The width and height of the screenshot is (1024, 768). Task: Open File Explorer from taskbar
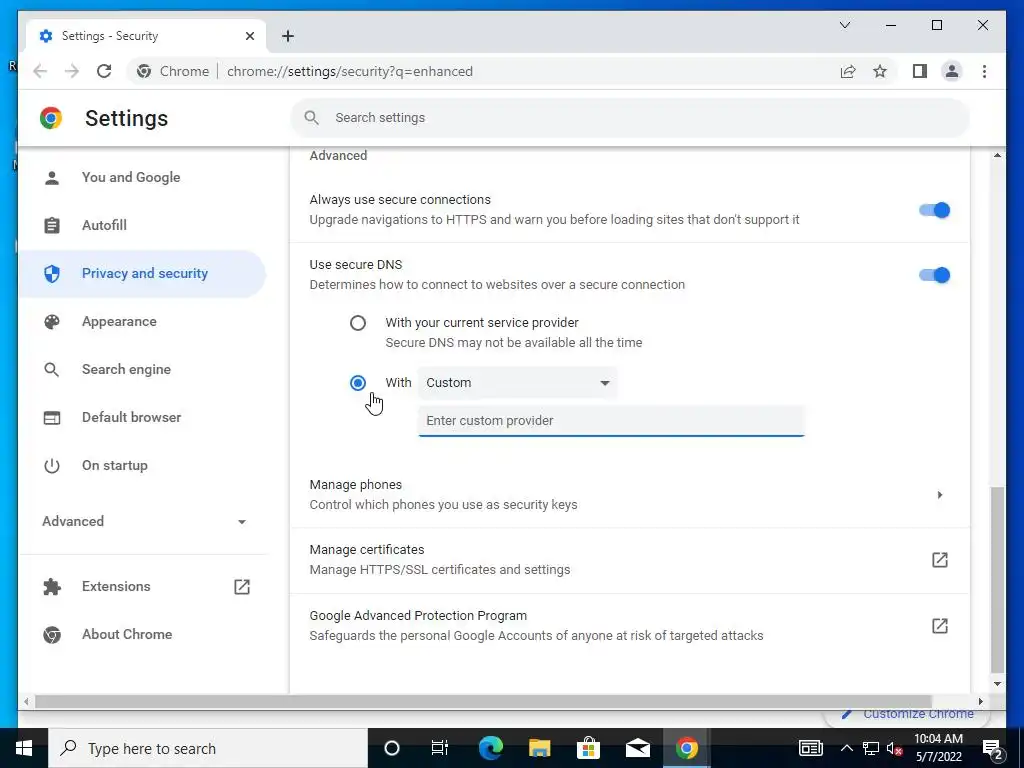tap(539, 748)
